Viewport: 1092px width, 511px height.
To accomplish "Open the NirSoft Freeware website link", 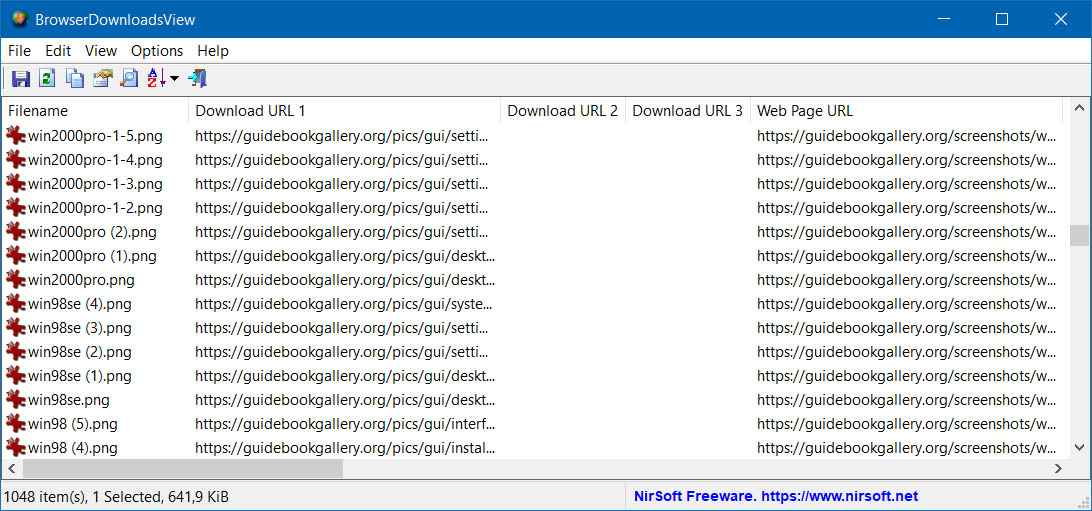I will point(776,496).
